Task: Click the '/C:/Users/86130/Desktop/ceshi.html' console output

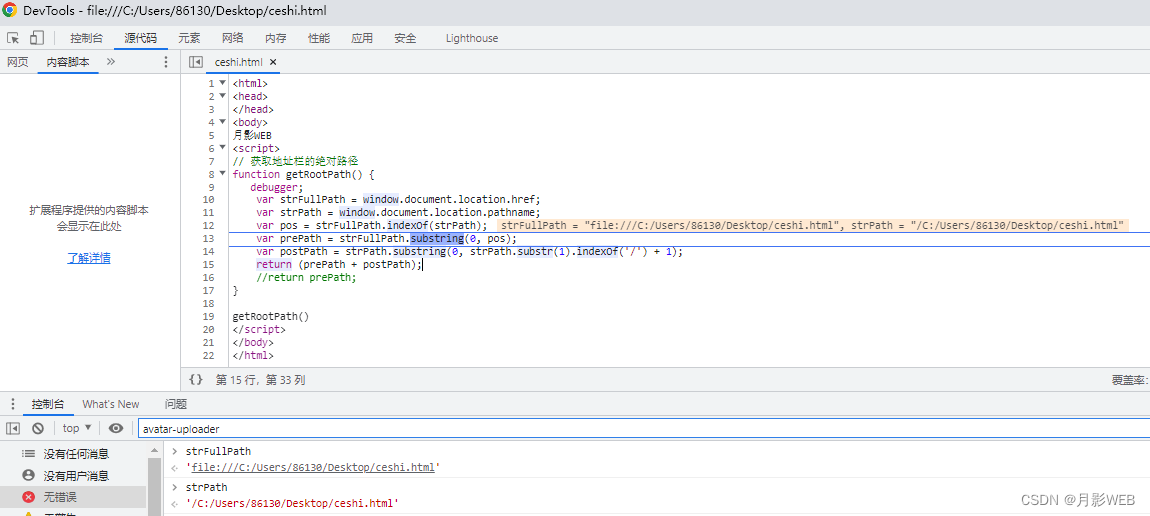Action: [x=292, y=503]
